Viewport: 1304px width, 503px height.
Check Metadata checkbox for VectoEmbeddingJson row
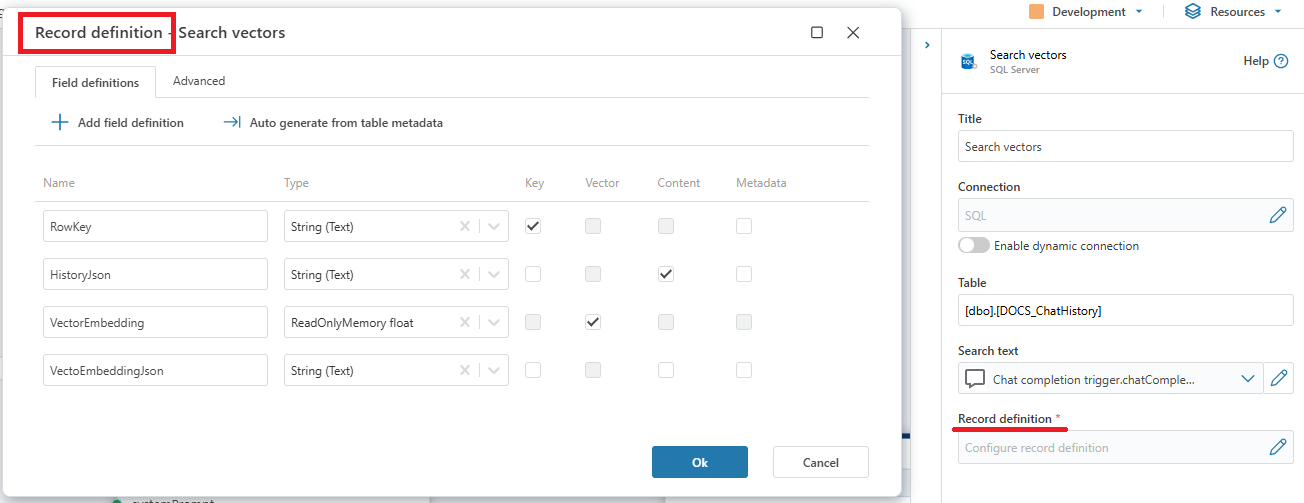744,370
